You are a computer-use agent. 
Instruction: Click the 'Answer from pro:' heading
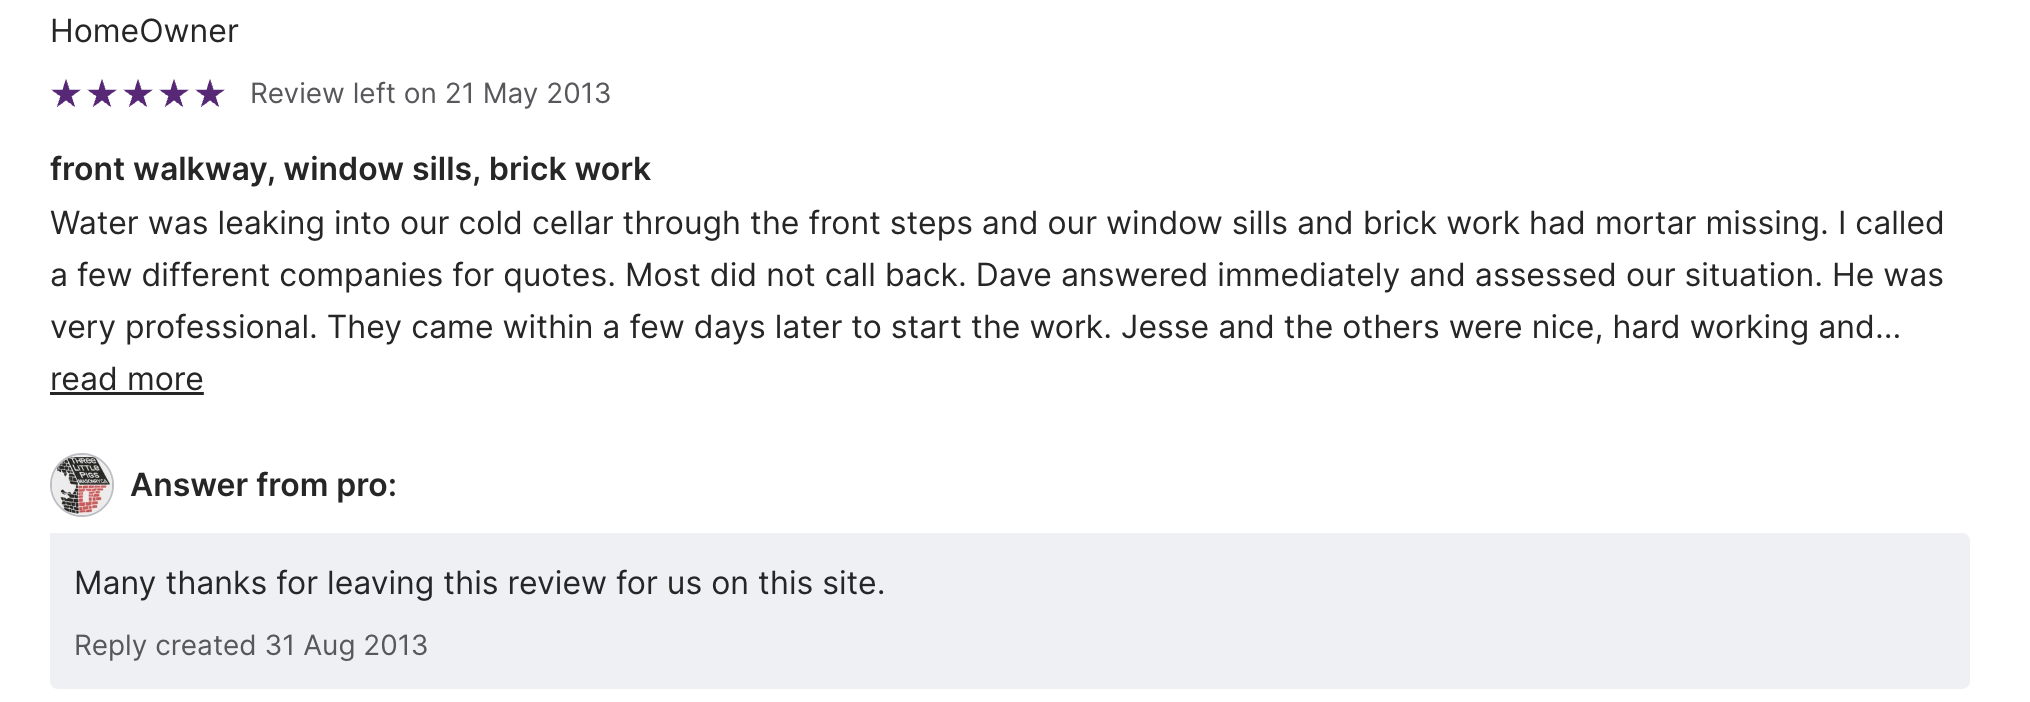pyautogui.click(x=263, y=485)
